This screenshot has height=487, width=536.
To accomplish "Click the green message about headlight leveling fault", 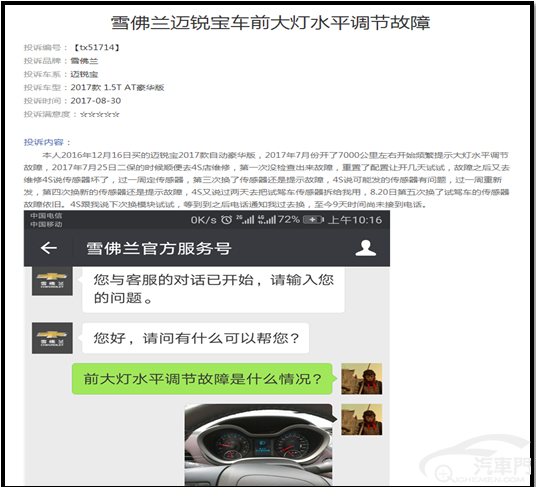I will pyautogui.click(x=202, y=379).
